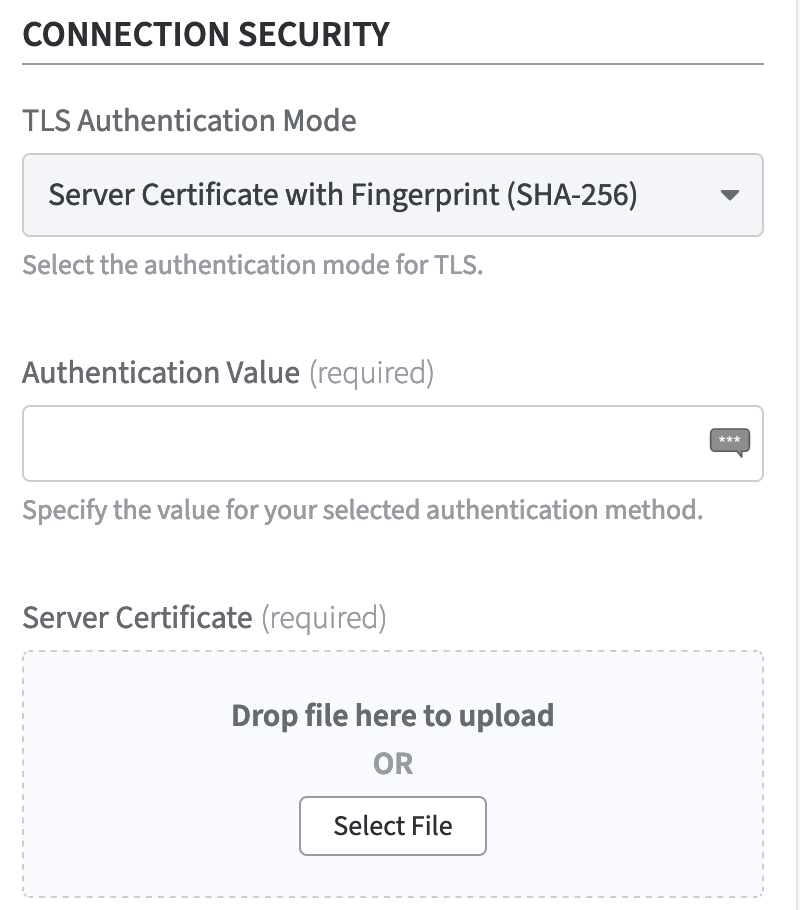Viewport: 800px width, 910px height.
Task: Click the TLS Authentication Mode label
Action: 189,121
